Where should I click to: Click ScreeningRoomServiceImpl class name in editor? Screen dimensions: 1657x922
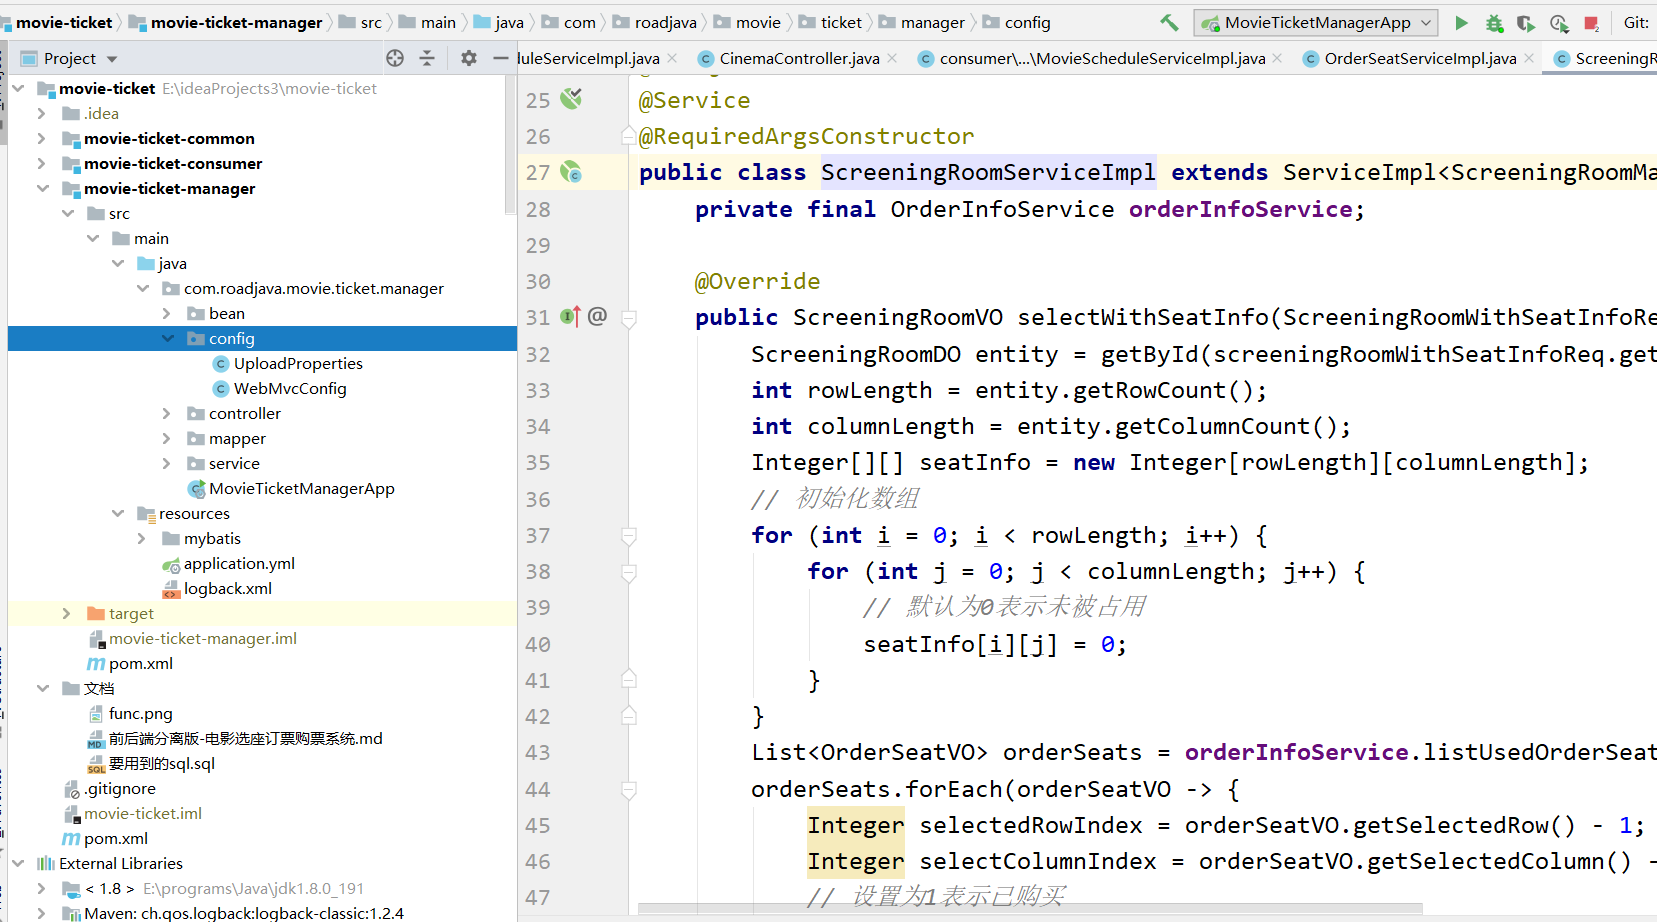[988, 172]
